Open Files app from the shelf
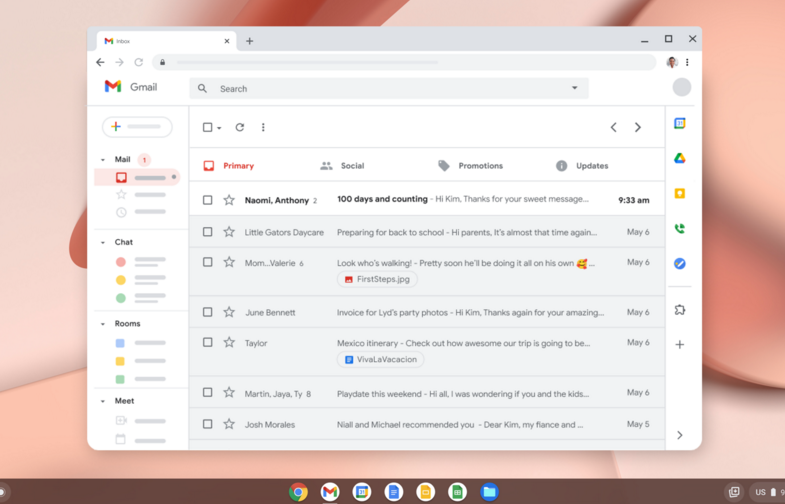The height and width of the screenshot is (504, 785). pos(489,492)
